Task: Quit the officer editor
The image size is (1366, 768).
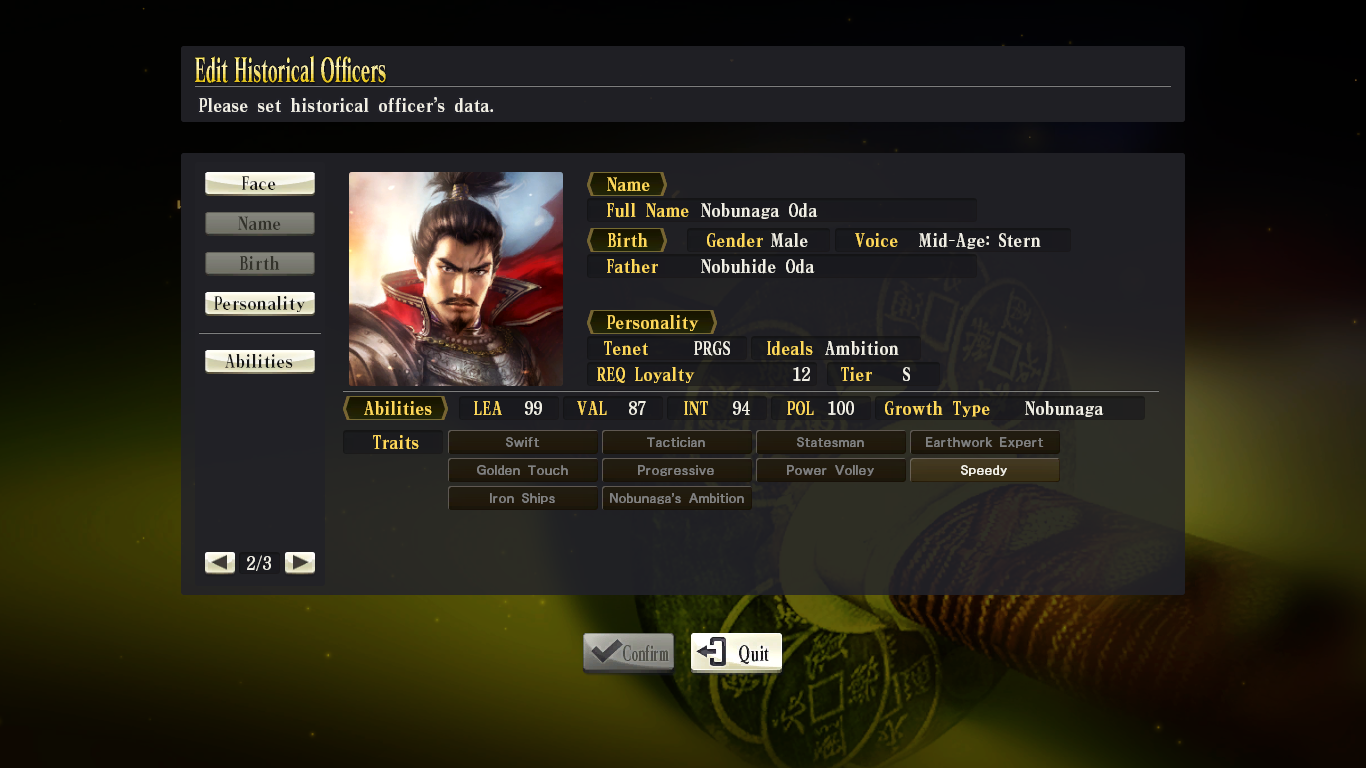Action: click(x=736, y=653)
